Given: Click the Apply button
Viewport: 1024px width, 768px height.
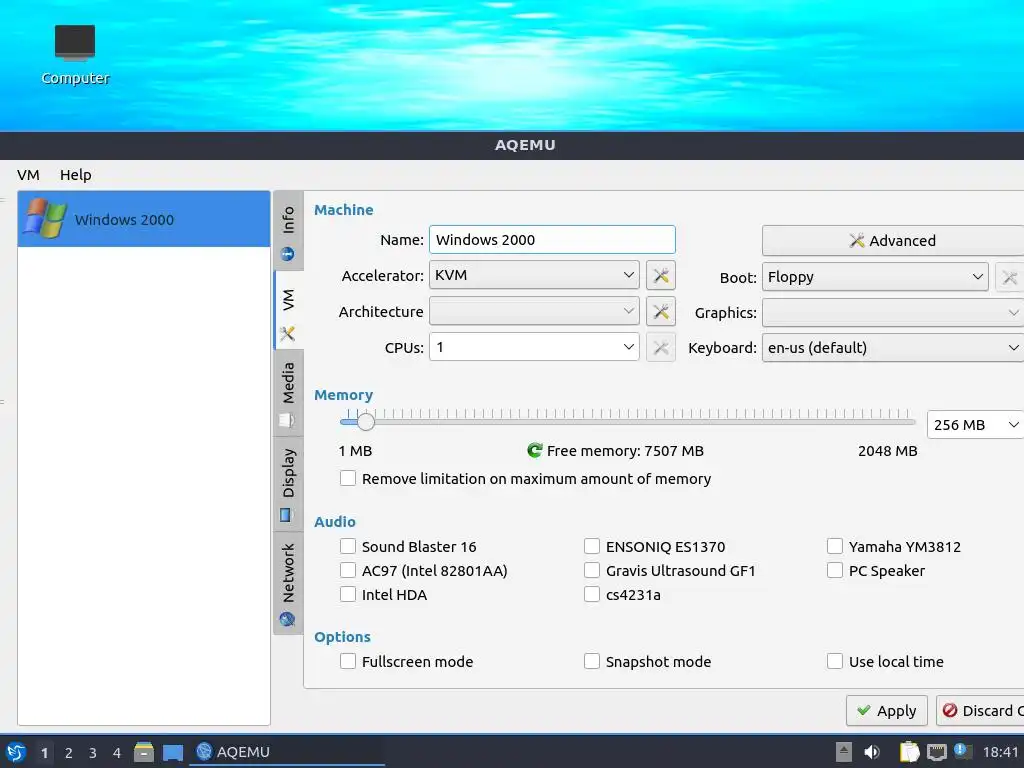Looking at the screenshot, I should click(x=886, y=711).
